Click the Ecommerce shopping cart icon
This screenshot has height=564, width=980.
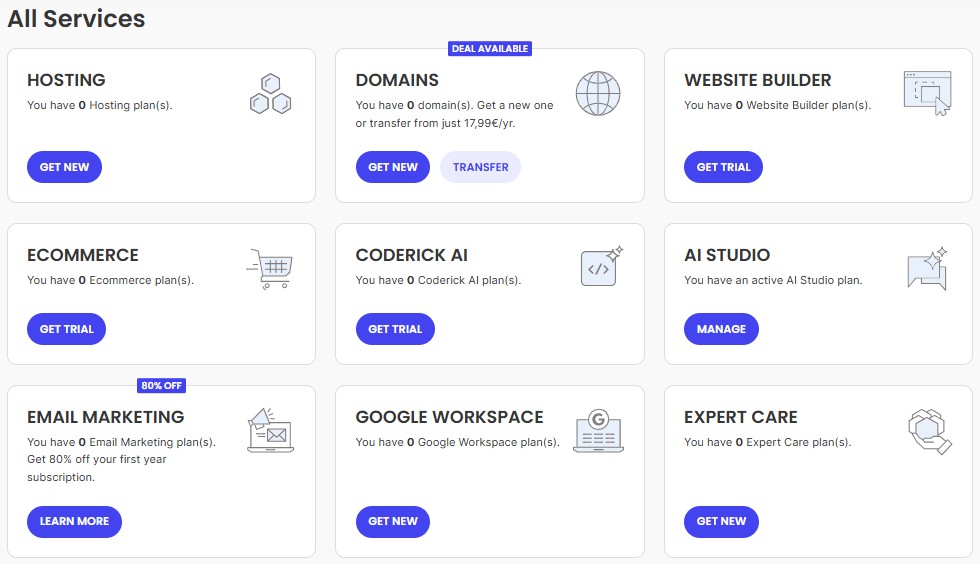click(x=269, y=269)
